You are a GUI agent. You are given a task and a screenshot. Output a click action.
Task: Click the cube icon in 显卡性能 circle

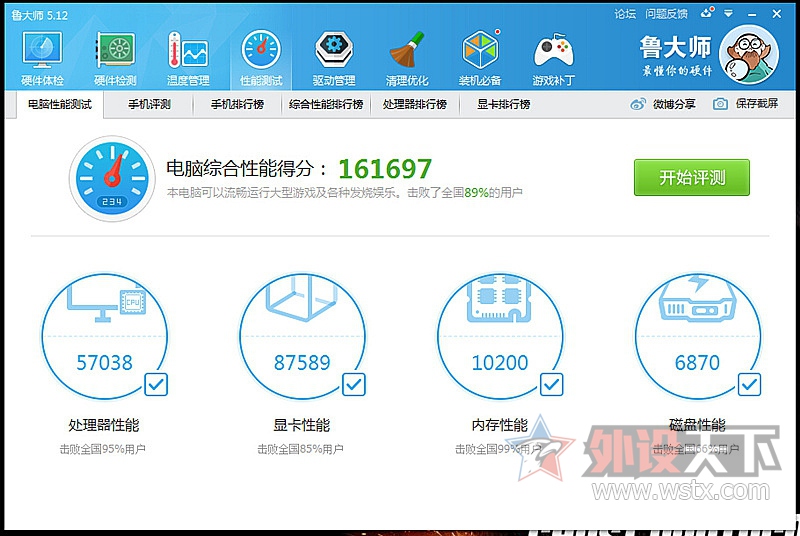(301, 298)
